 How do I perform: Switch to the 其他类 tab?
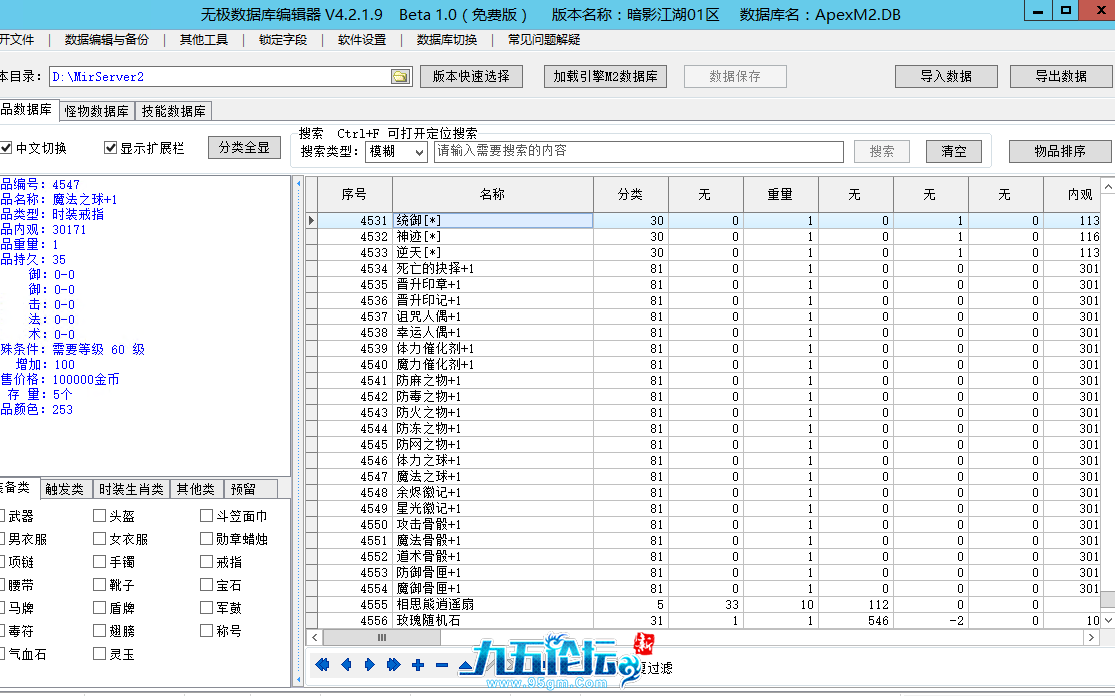click(196, 489)
